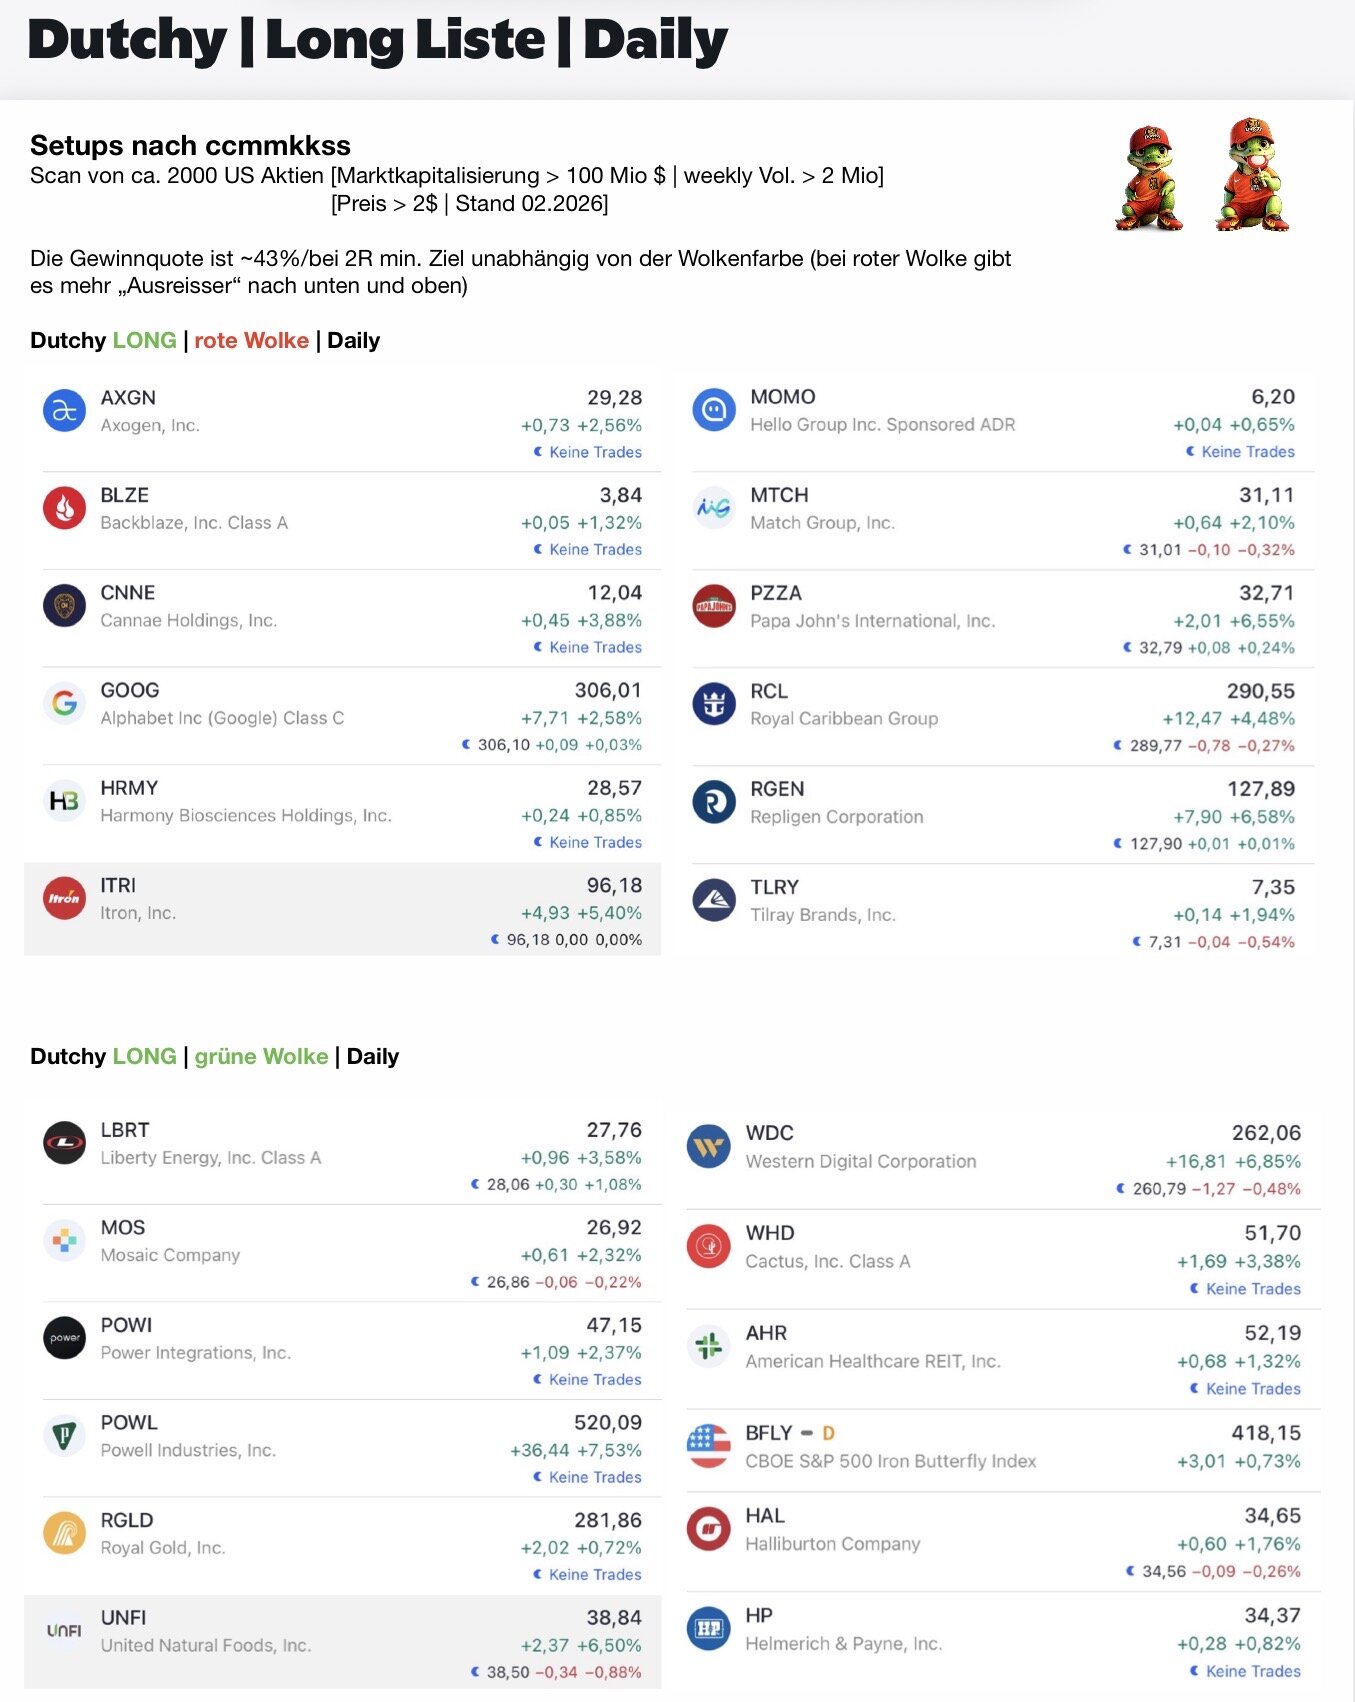
Task: Click the Axogen AXGN logo icon
Action: pos(64,411)
